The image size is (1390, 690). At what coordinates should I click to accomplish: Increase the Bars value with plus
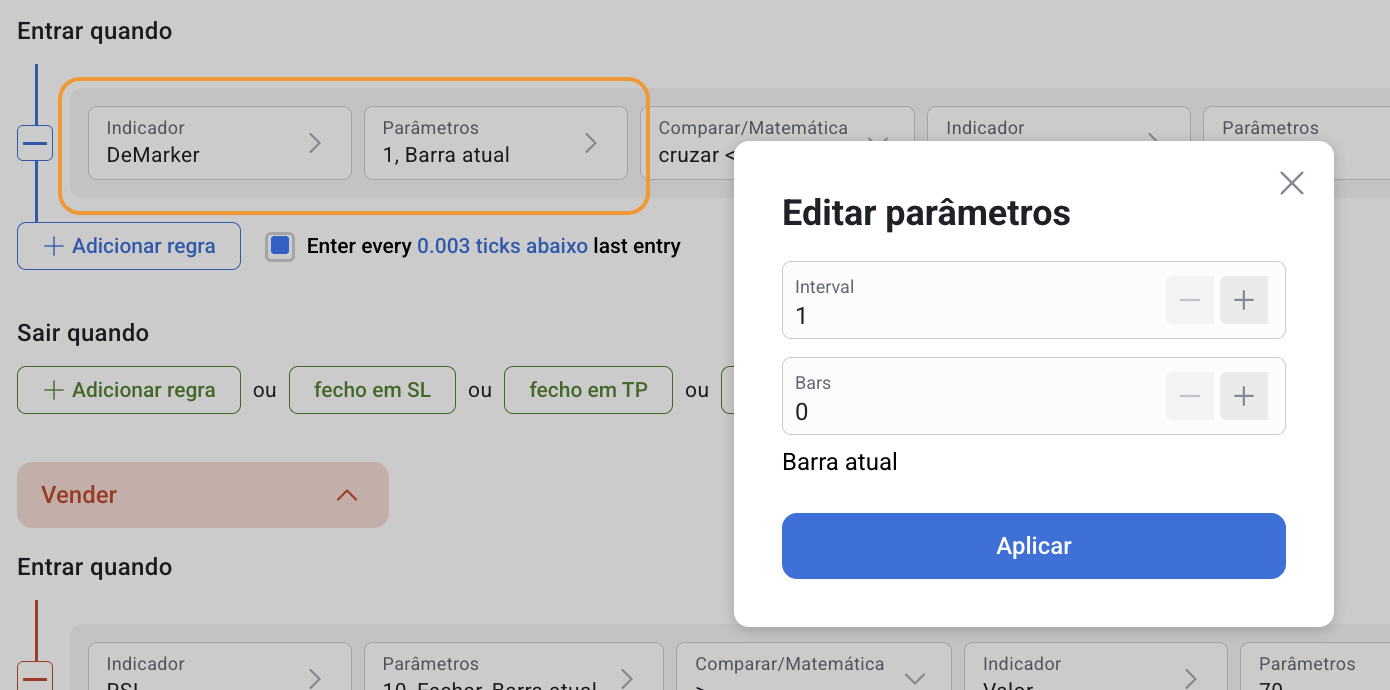[x=1244, y=396]
